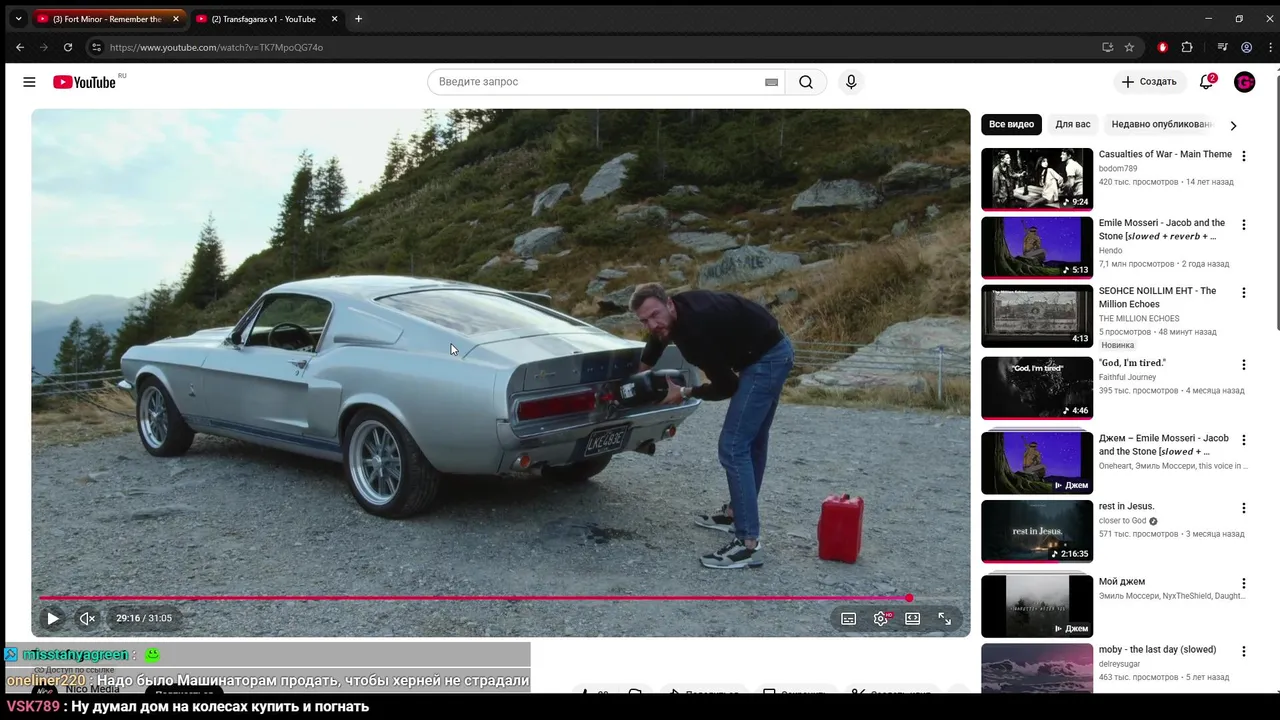Screen dimensions: 1280x720
Task: Select the 'Недавно опубликованные' chip
Action: [1161, 124]
